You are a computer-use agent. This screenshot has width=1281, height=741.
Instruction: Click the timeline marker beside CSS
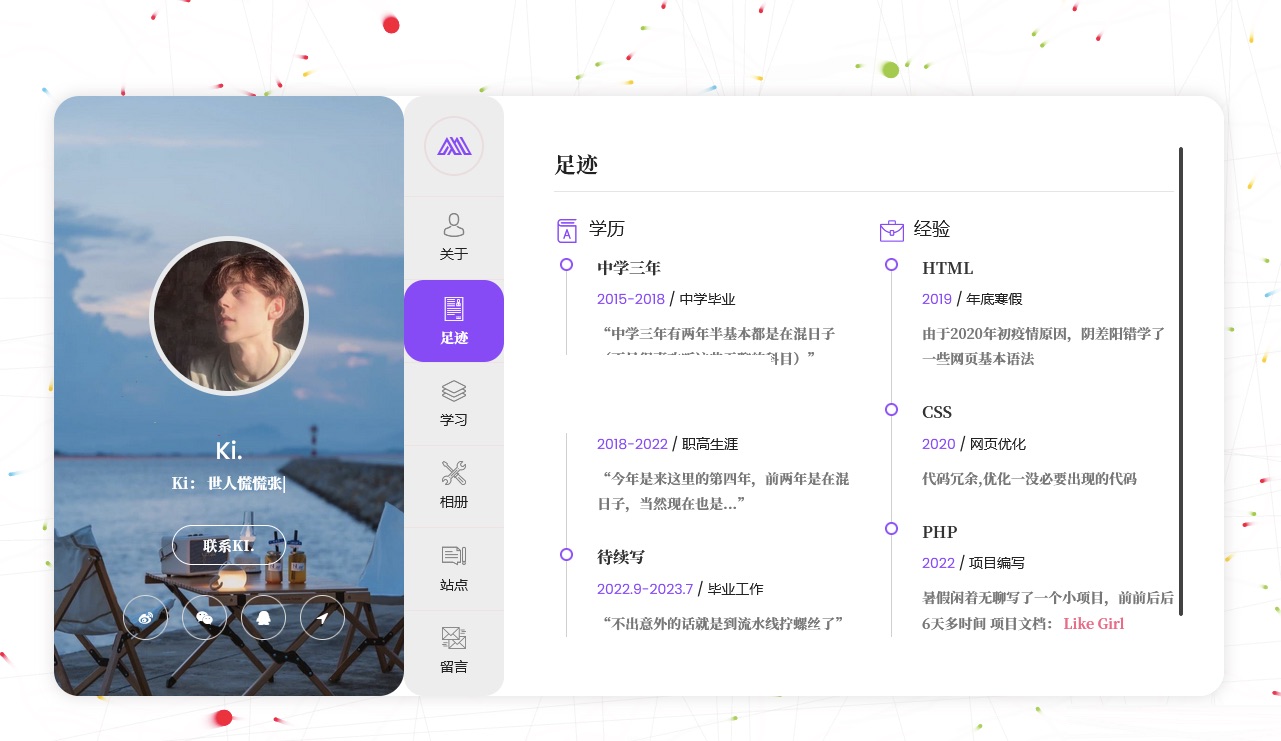click(891, 409)
